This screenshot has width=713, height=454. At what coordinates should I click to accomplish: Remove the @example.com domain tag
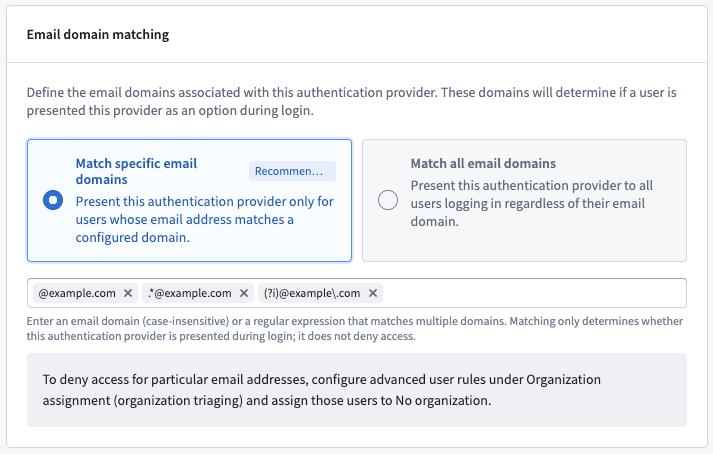pyautogui.click(x=128, y=293)
